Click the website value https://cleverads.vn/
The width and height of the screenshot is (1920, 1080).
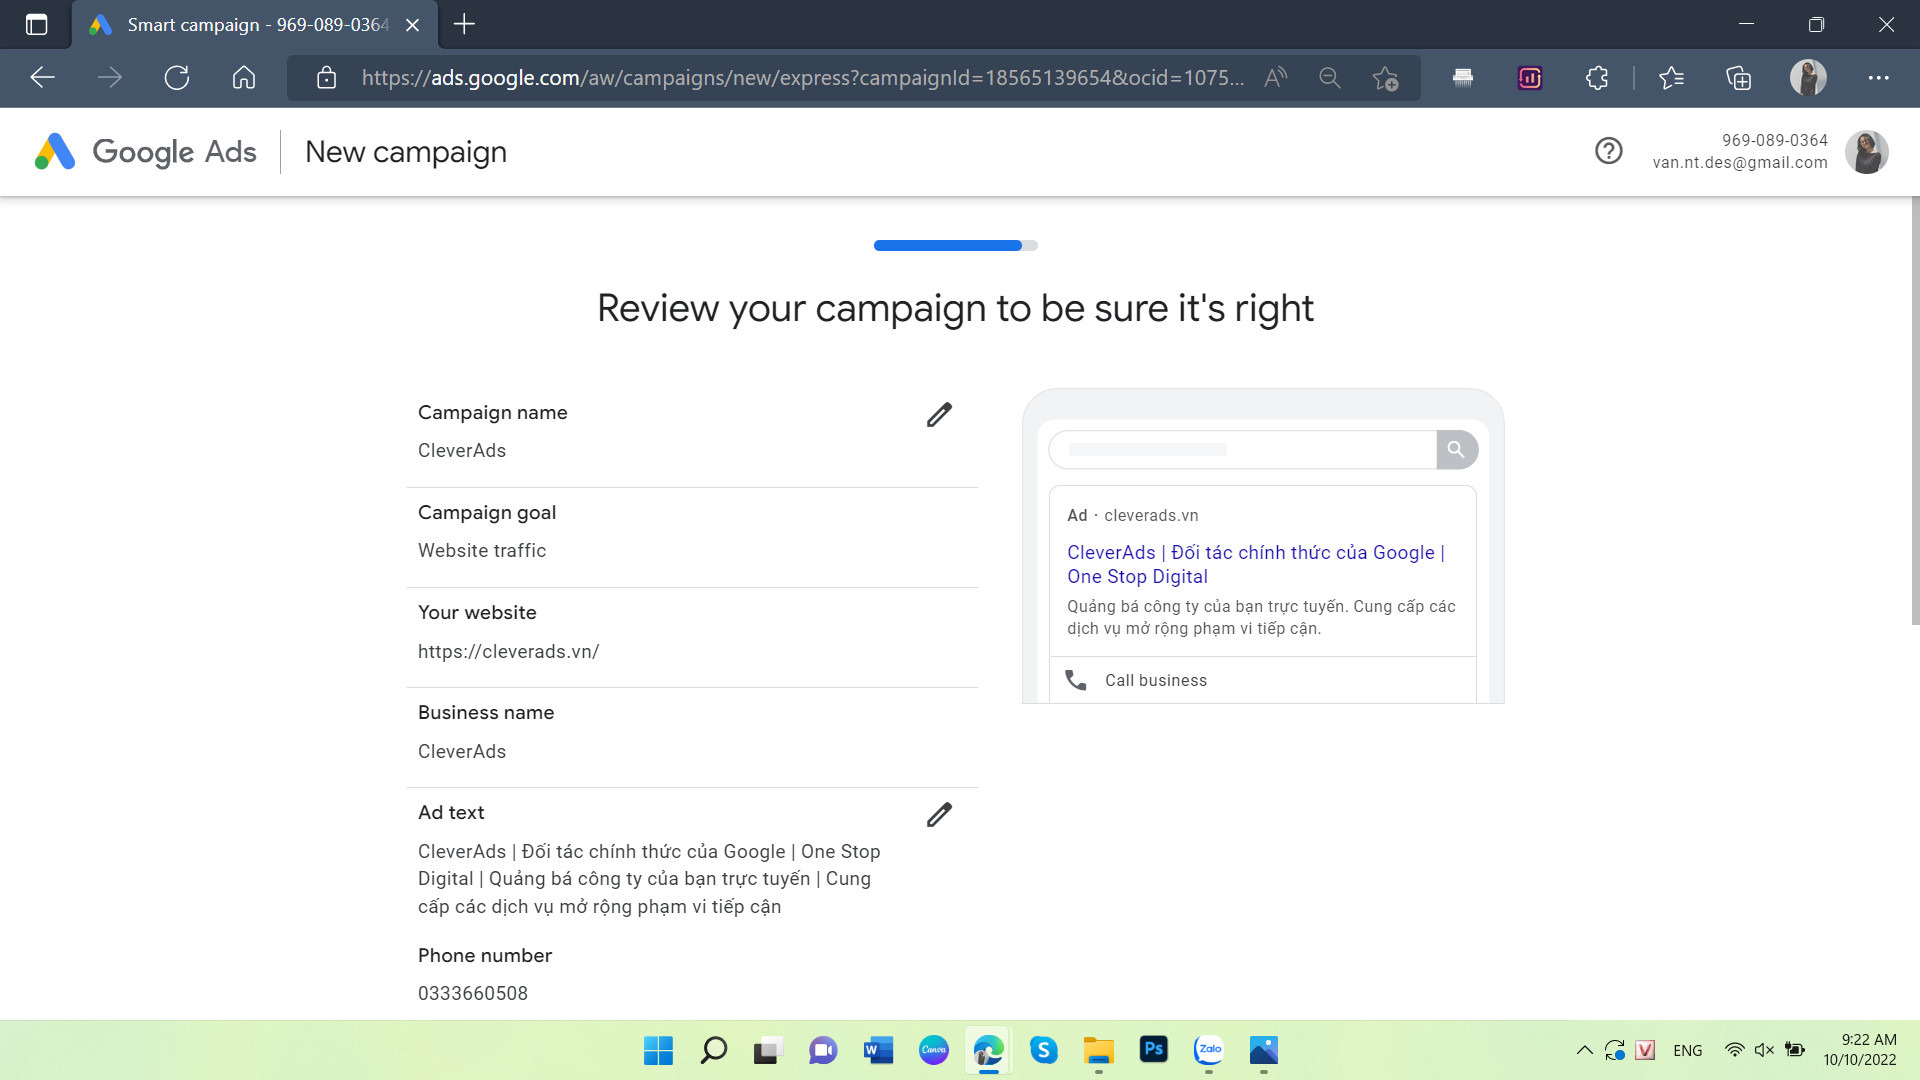pyautogui.click(x=508, y=652)
